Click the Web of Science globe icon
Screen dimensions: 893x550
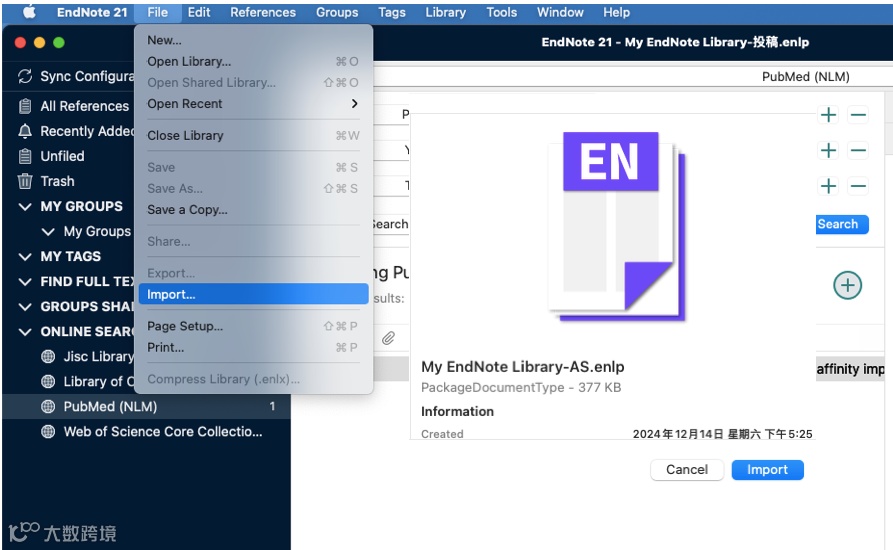coord(48,432)
